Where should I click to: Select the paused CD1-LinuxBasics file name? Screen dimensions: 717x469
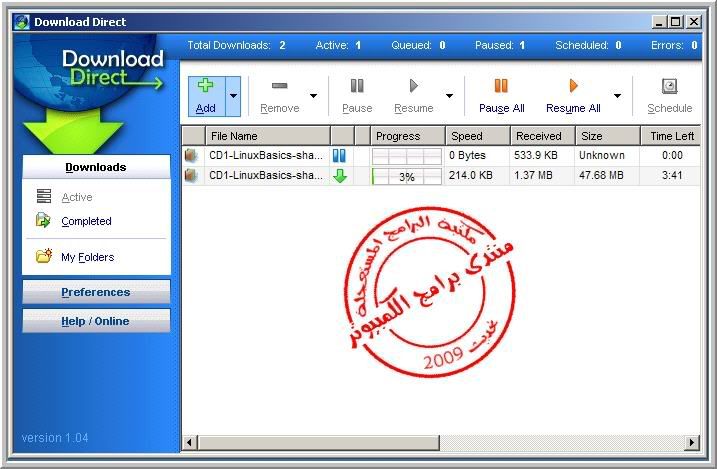266,155
